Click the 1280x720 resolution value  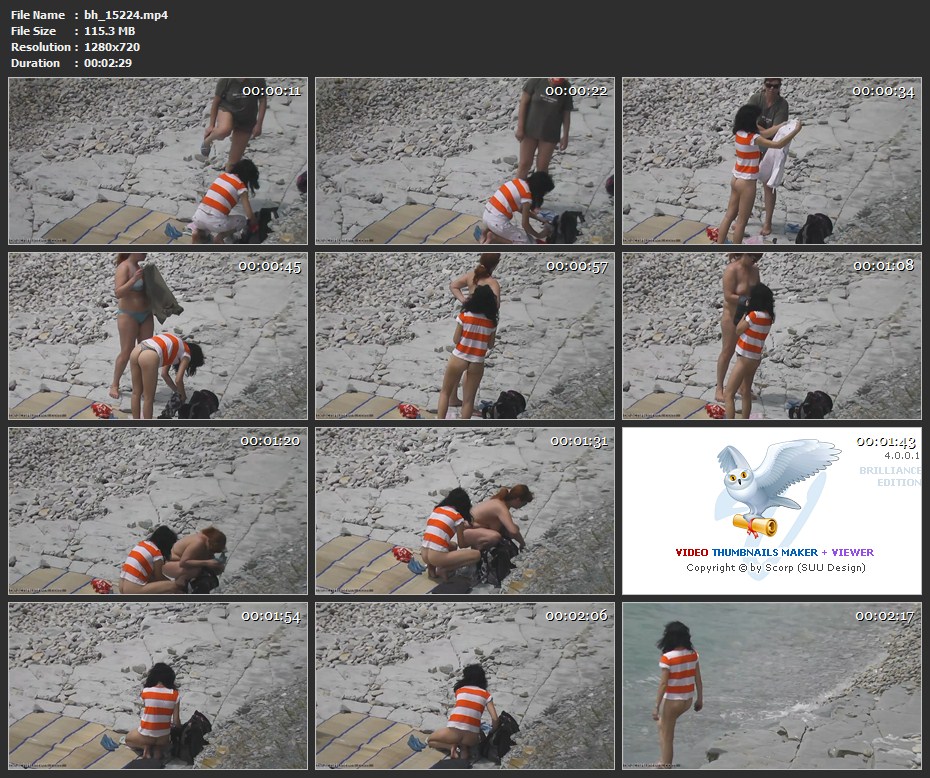click(115, 47)
